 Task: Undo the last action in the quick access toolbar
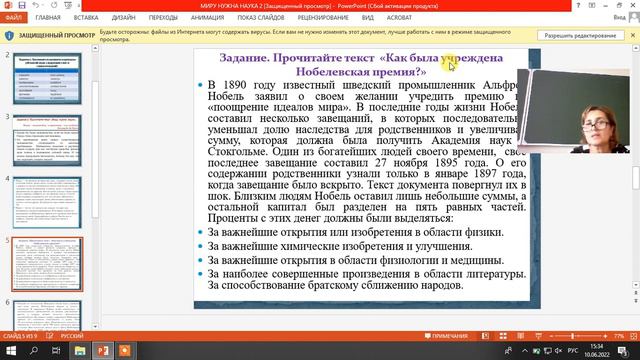[x=35, y=6]
